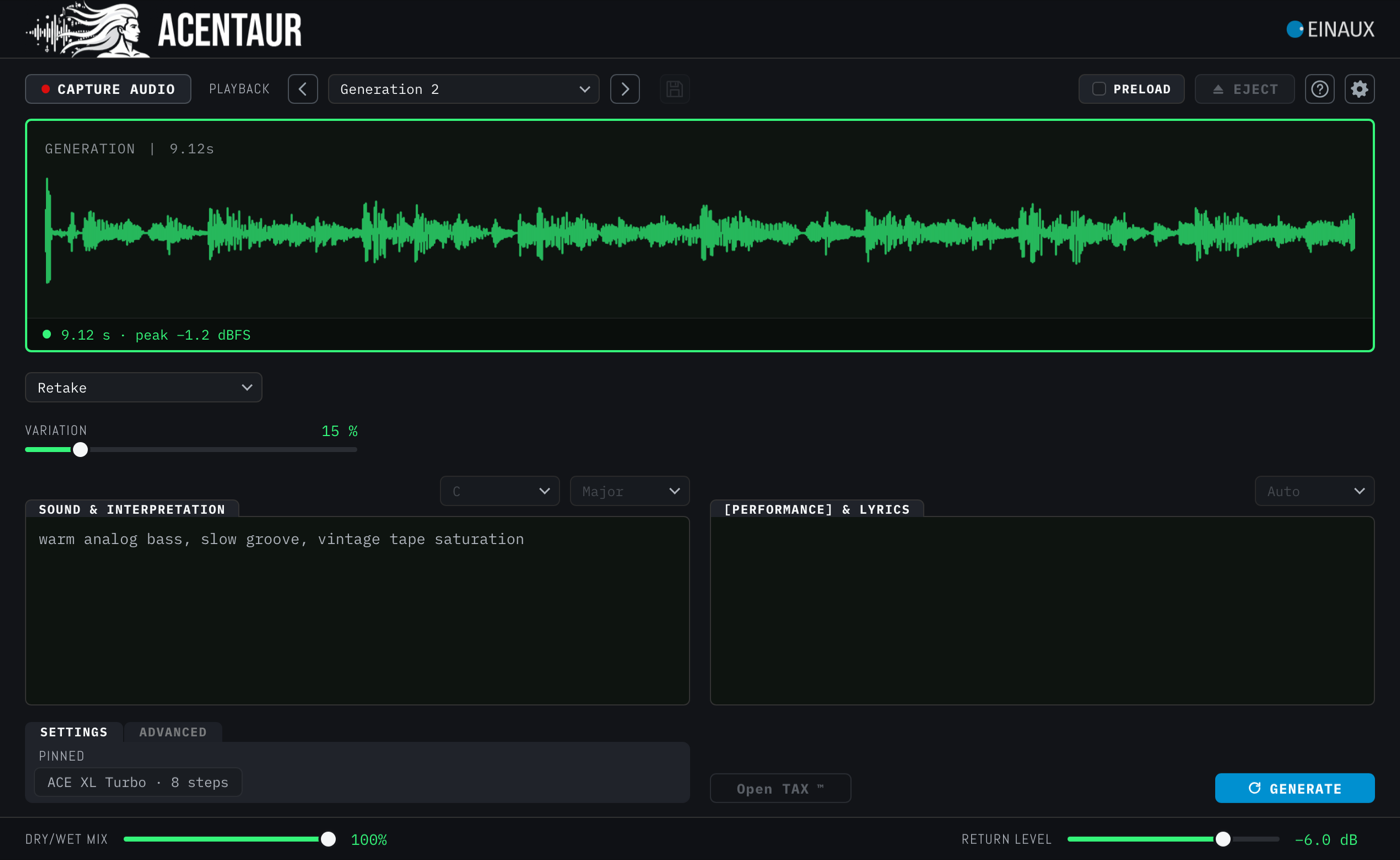Click the -6.0 dB return level value

[x=1326, y=840]
